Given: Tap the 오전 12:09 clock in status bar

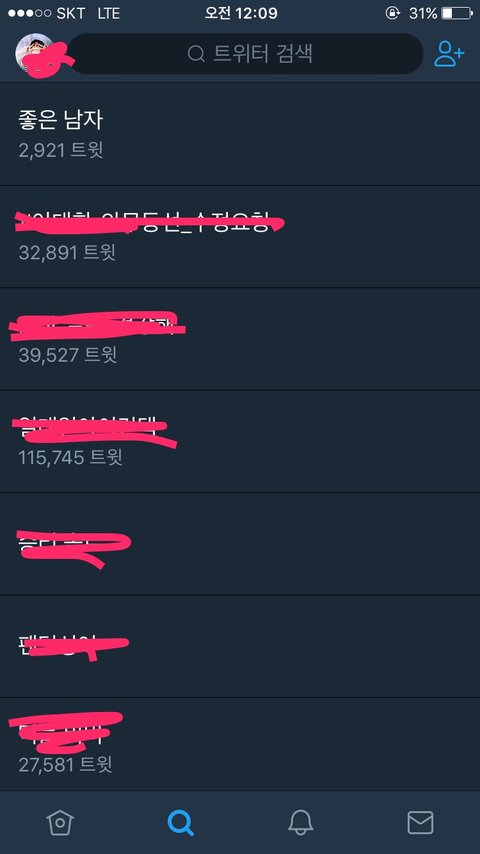Looking at the screenshot, I should (240, 13).
